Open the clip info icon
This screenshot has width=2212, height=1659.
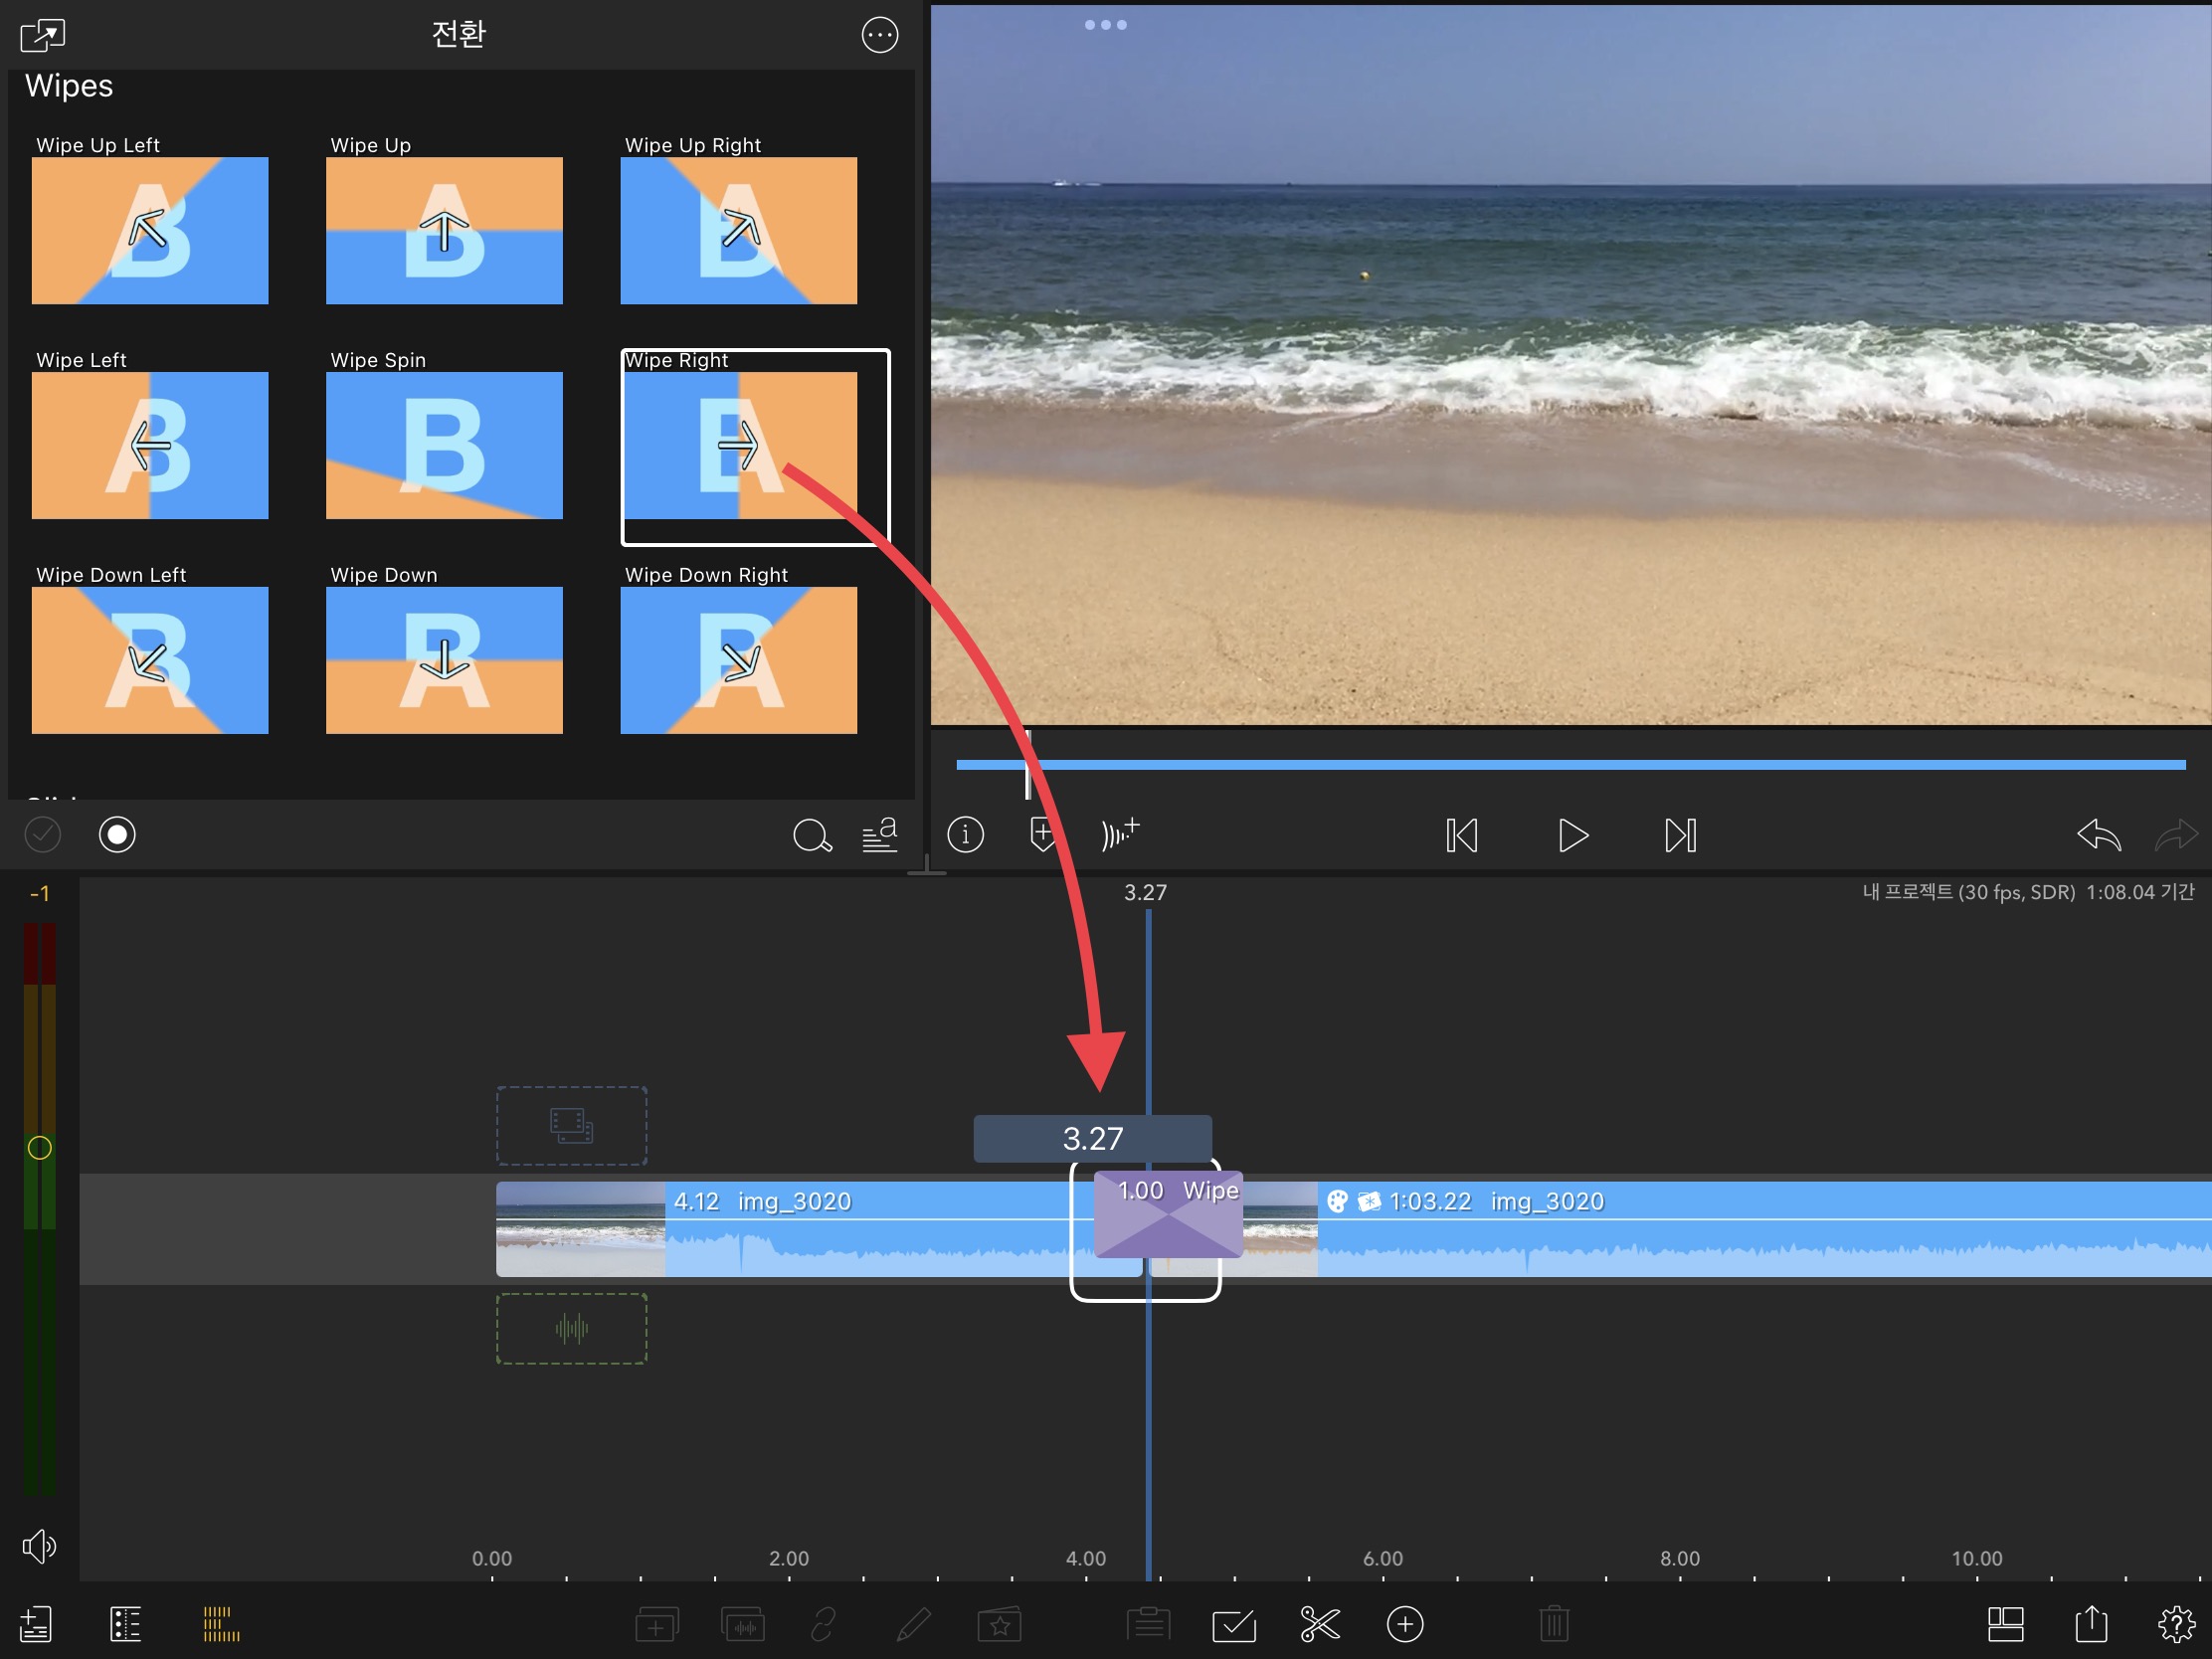click(965, 835)
